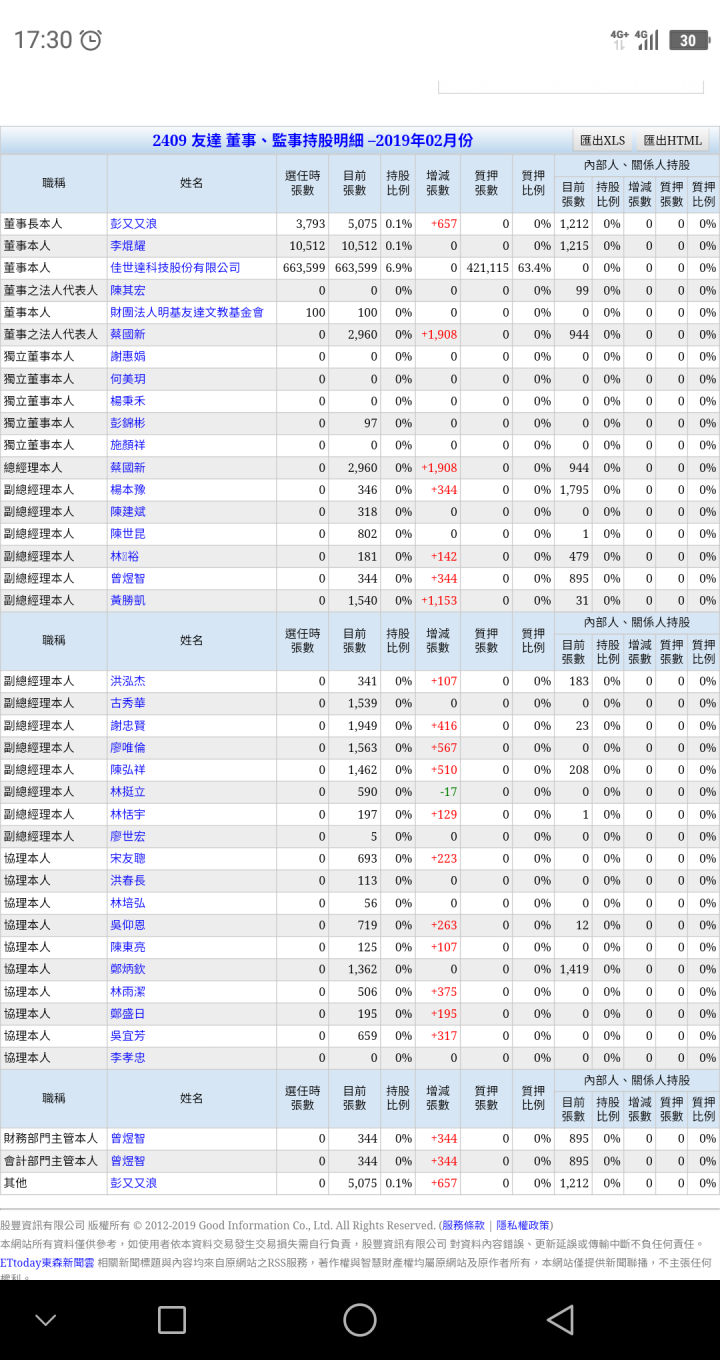Open the 吳仰恩 name link
Image resolution: width=720 pixels, height=1360 pixels.
coord(127,925)
